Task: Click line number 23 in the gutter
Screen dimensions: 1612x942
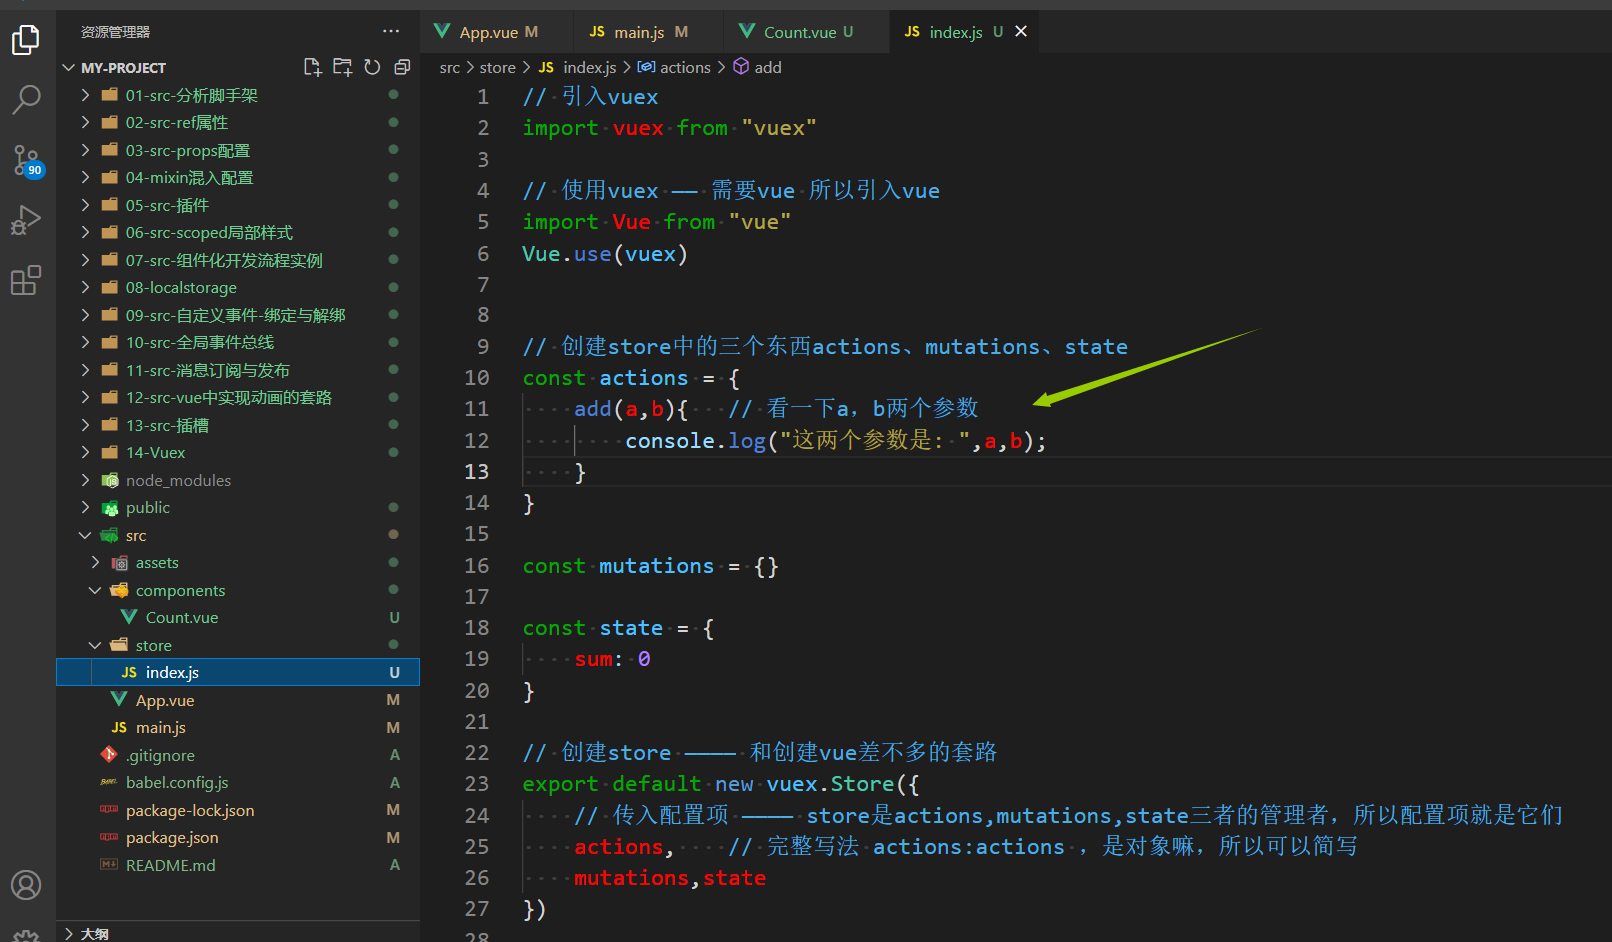Action: 477,783
